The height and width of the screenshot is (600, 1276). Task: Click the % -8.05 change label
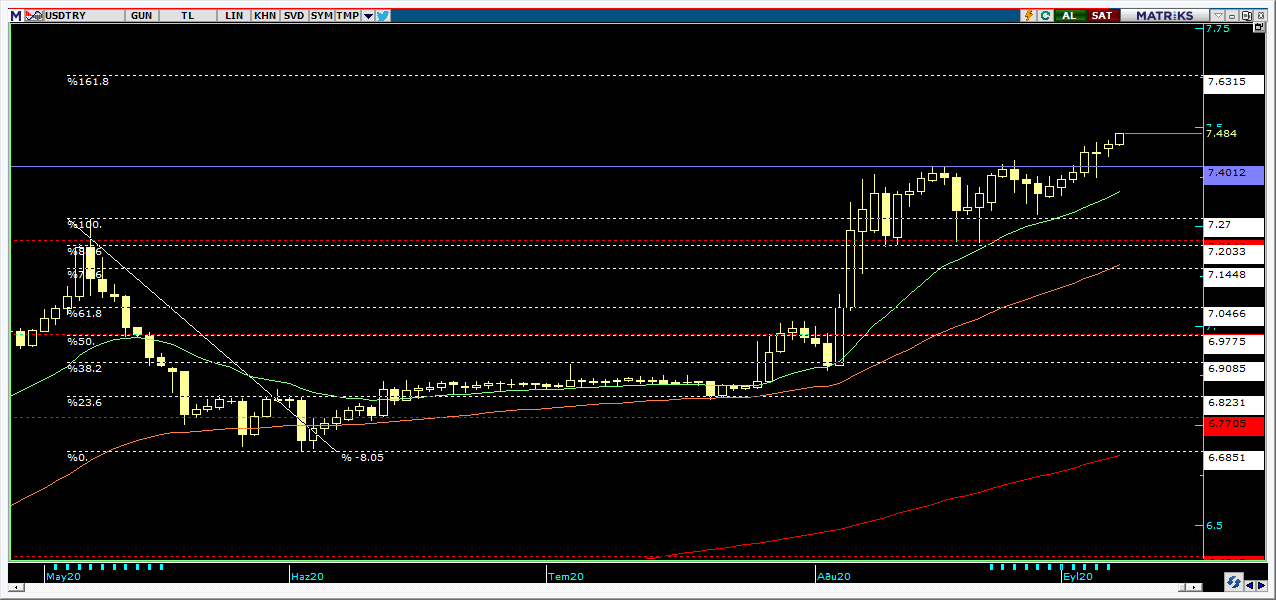(x=362, y=457)
